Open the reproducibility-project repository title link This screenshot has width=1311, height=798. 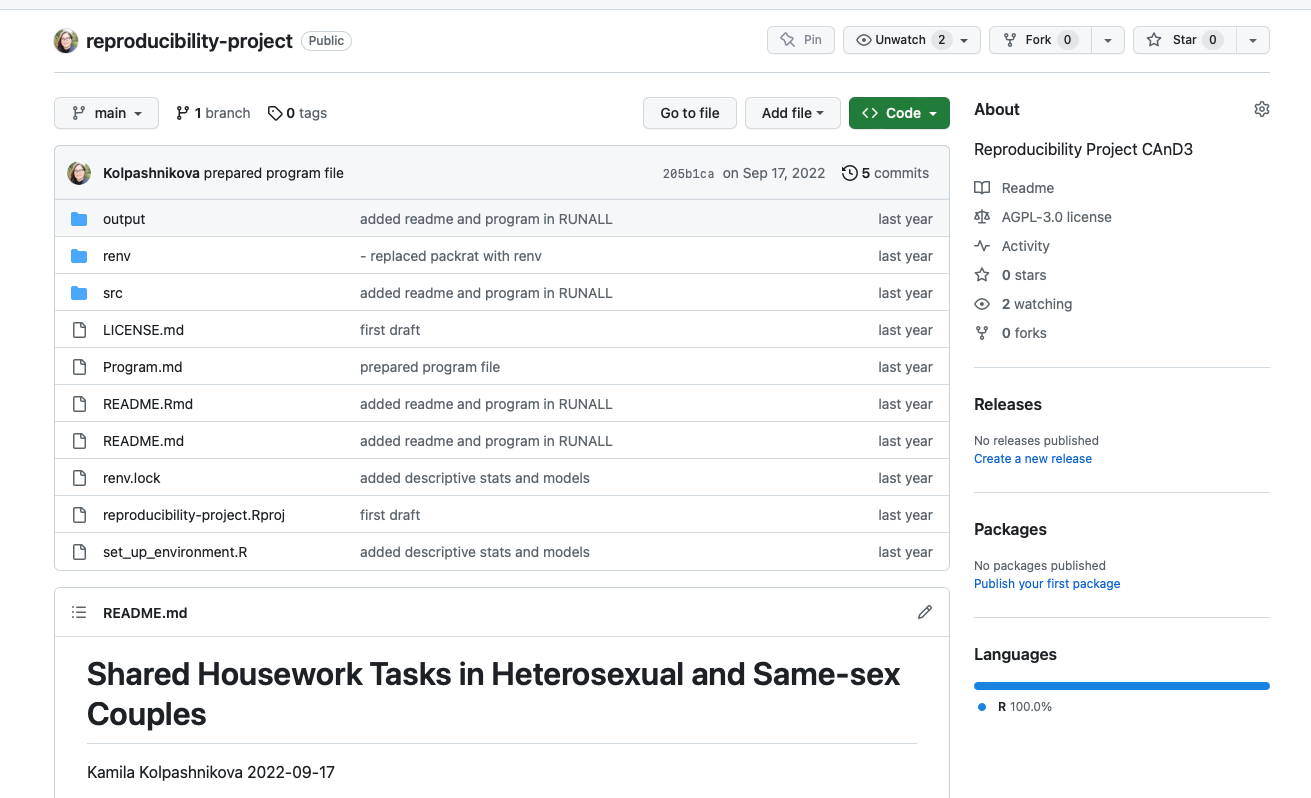[189, 41]
